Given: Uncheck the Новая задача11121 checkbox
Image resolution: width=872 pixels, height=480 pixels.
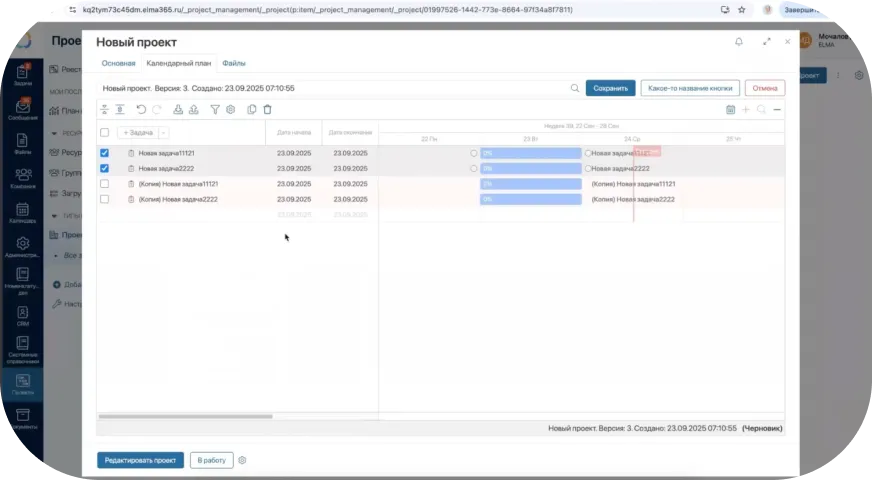Looking at the screenshot, I should point(105,153).
